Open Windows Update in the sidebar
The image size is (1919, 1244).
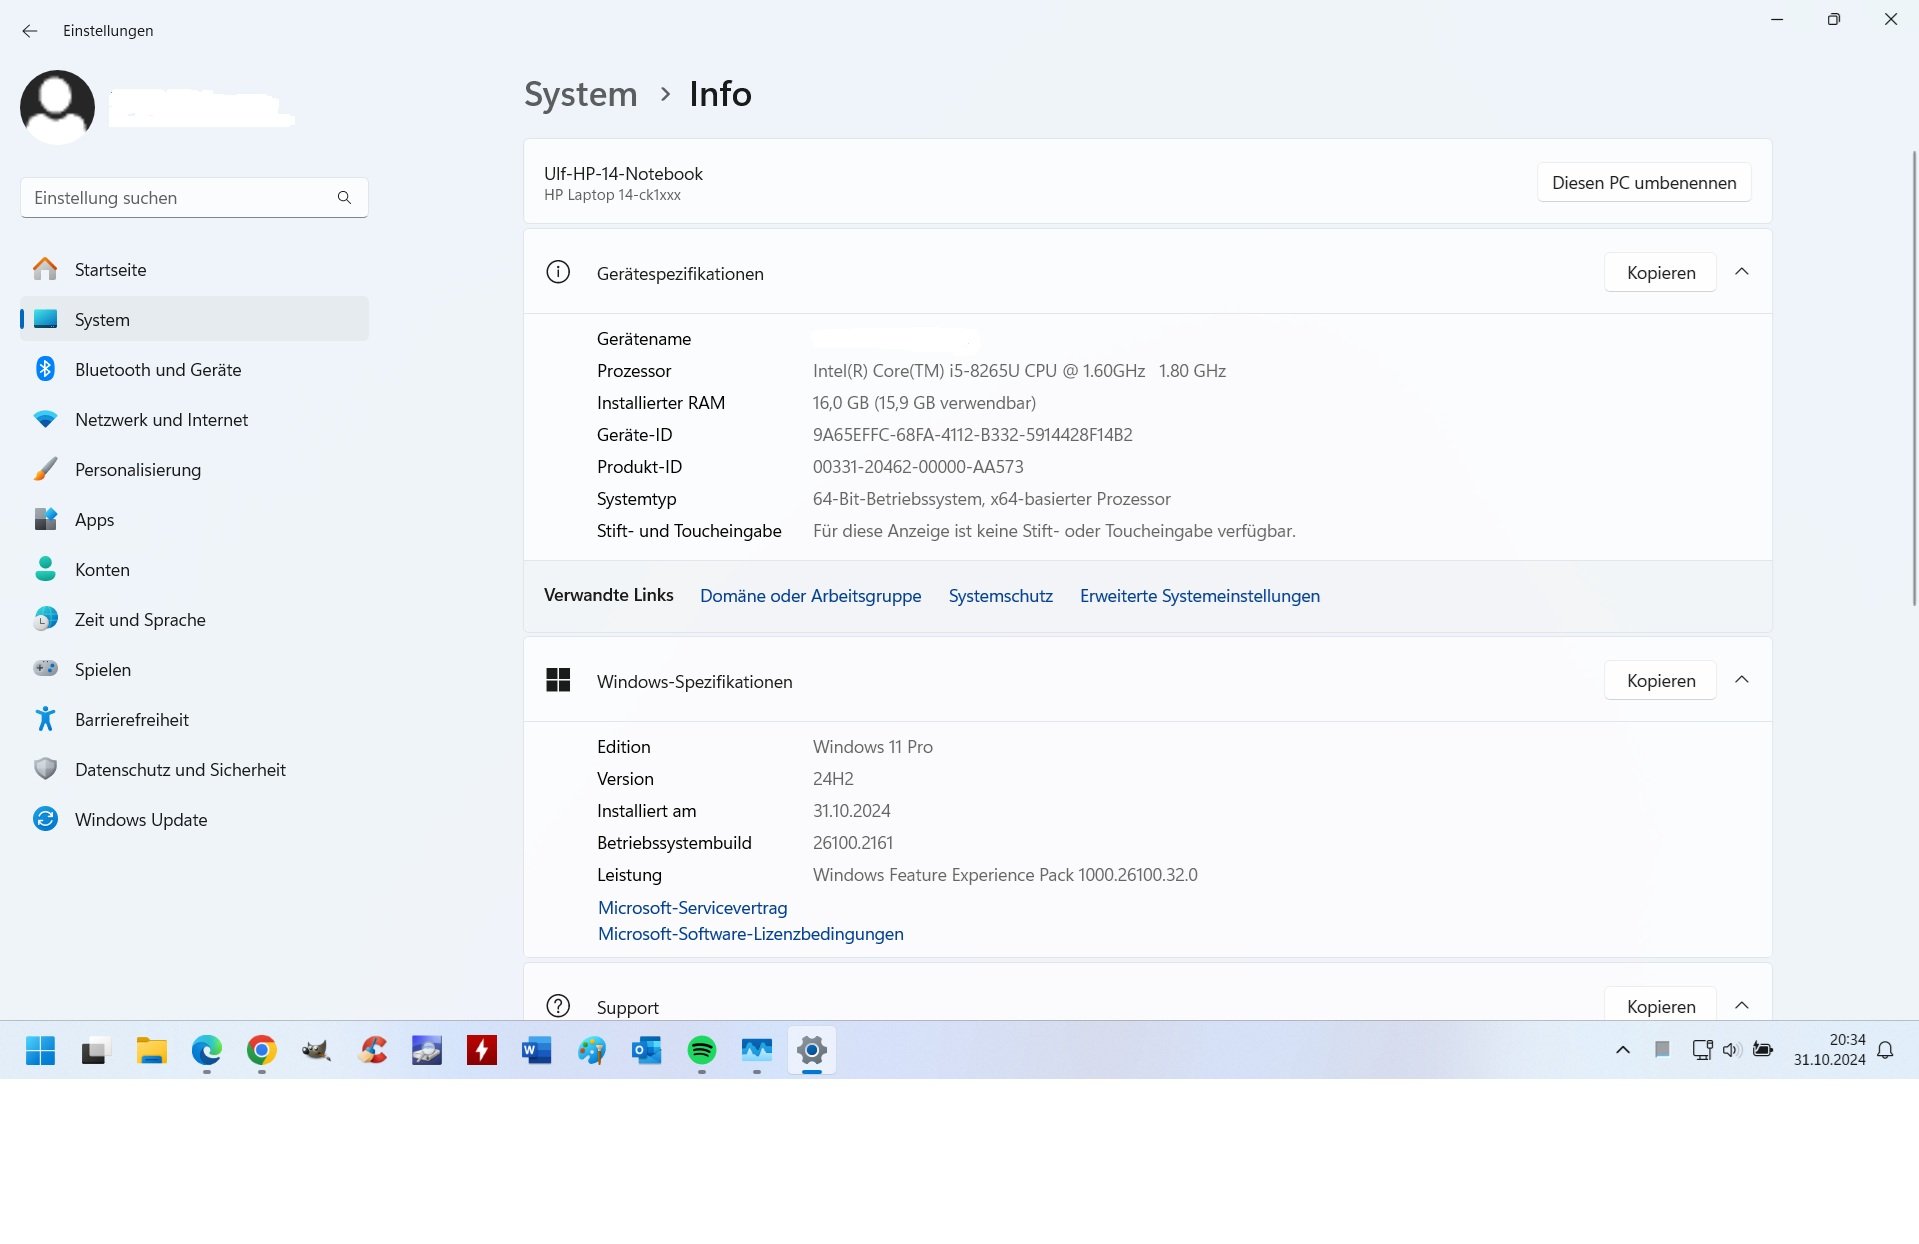click(194, 819)
